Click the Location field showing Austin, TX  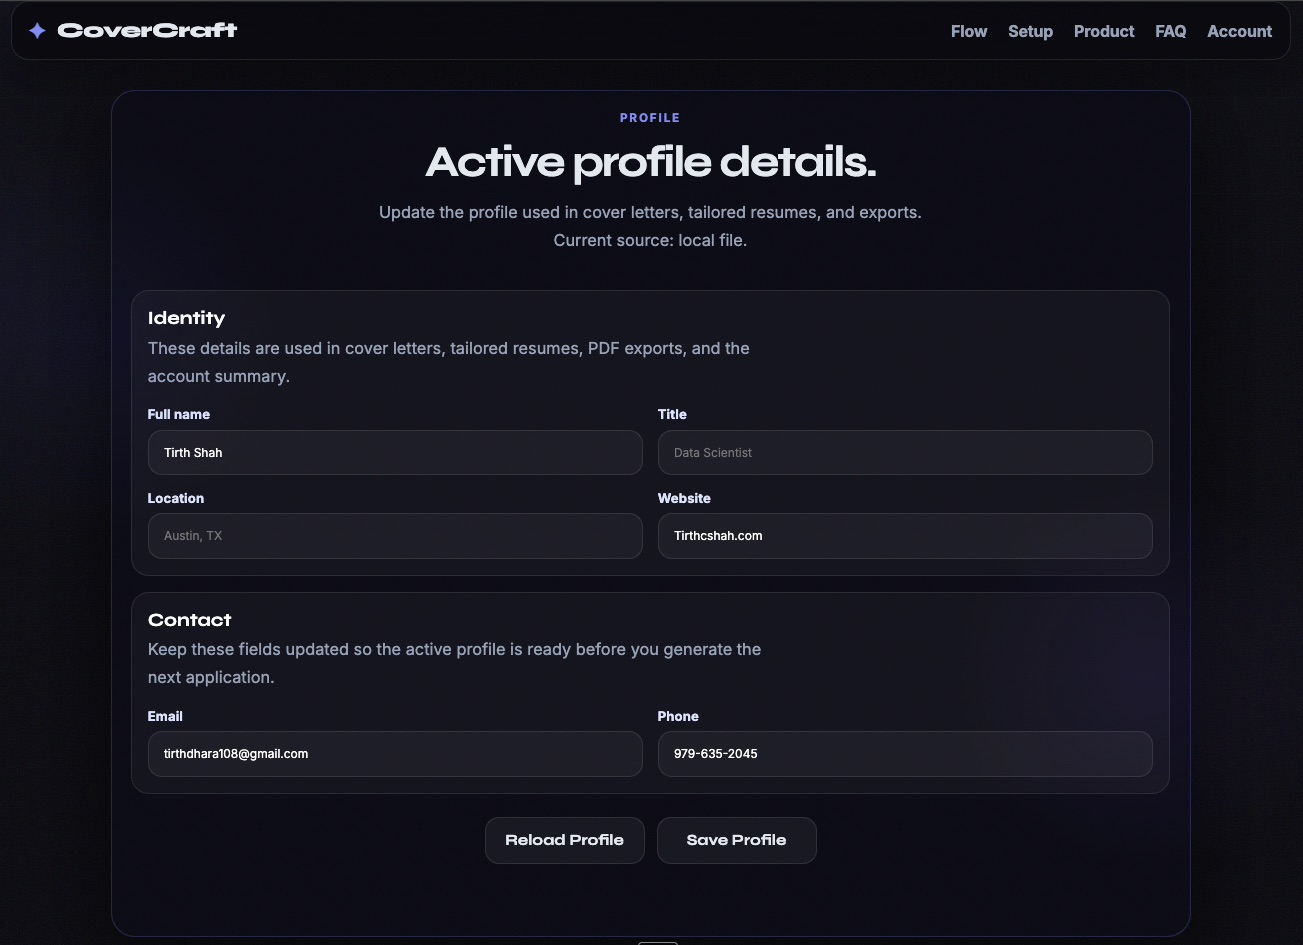click(x=394, y=536)
